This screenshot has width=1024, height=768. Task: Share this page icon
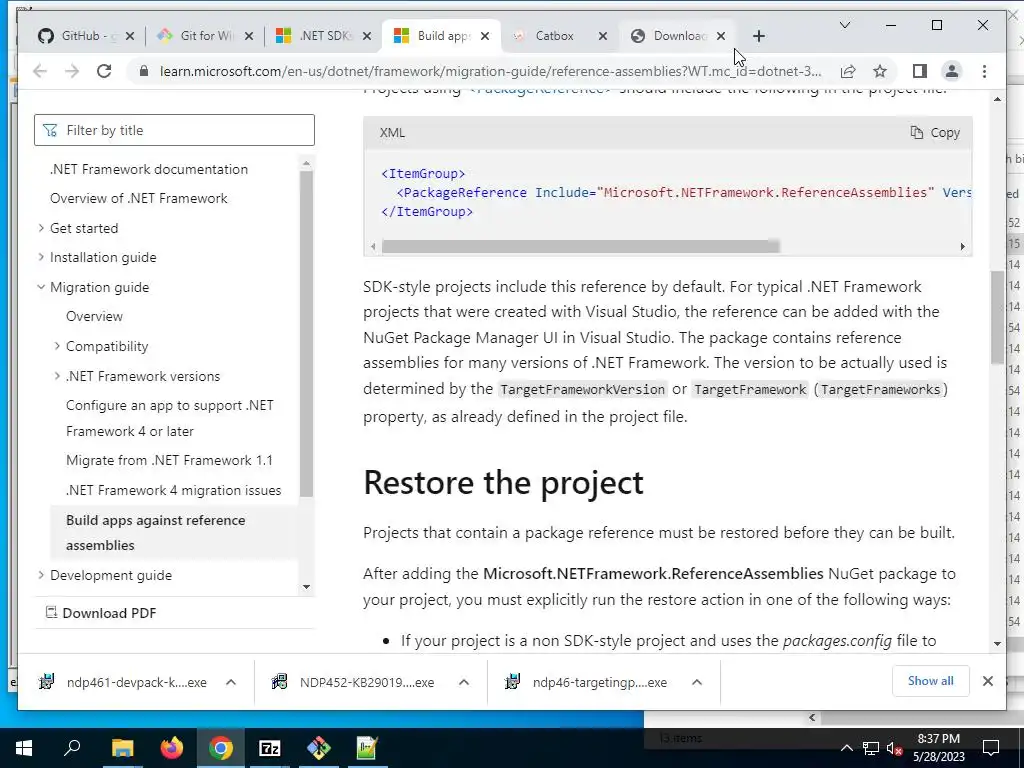[x=848, y=71]
